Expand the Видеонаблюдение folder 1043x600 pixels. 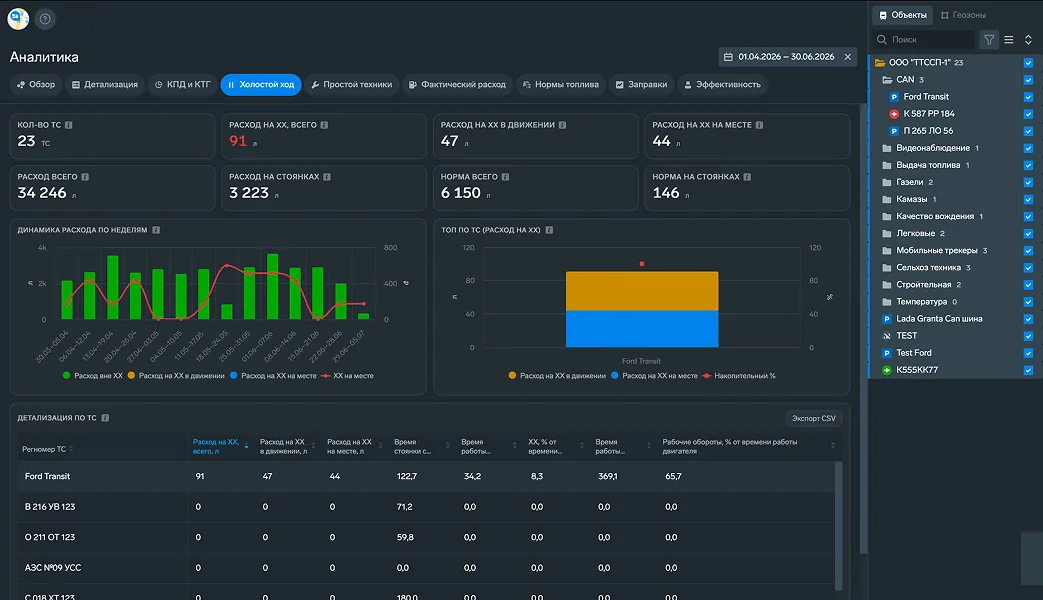click(x=887, y=148)
